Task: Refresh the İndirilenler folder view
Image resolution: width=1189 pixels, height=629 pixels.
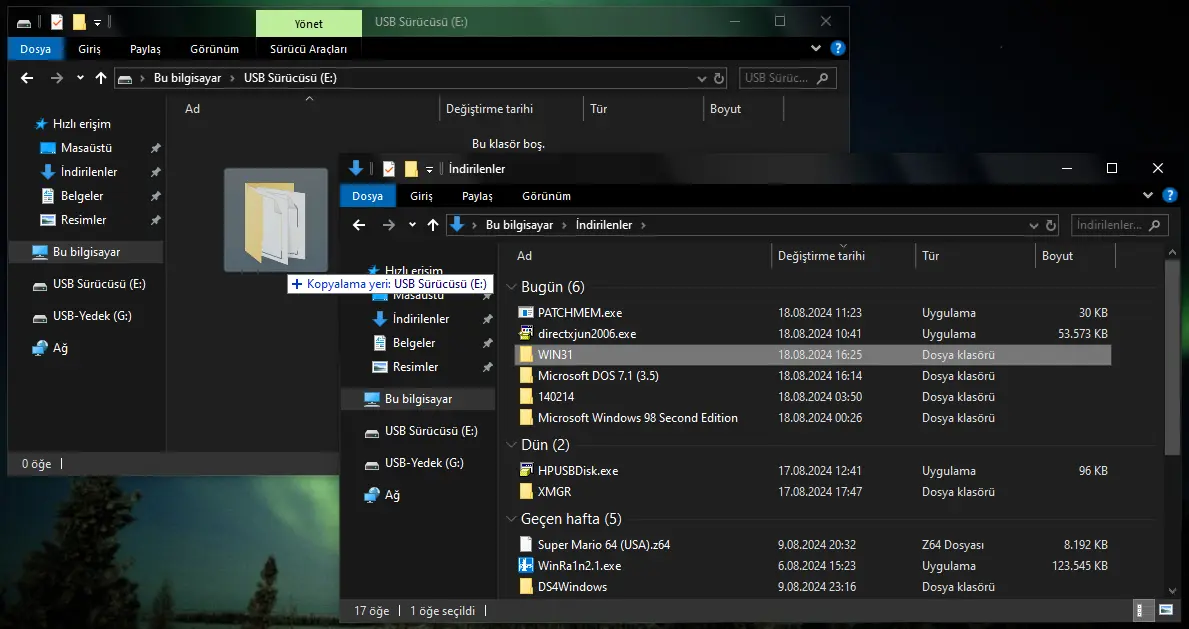Action: 1051,225
